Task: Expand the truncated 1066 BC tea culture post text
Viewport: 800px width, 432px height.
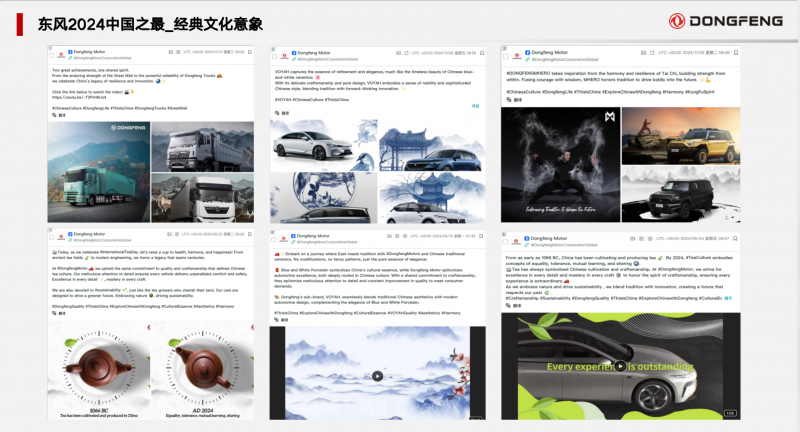Action: point(729,298)
